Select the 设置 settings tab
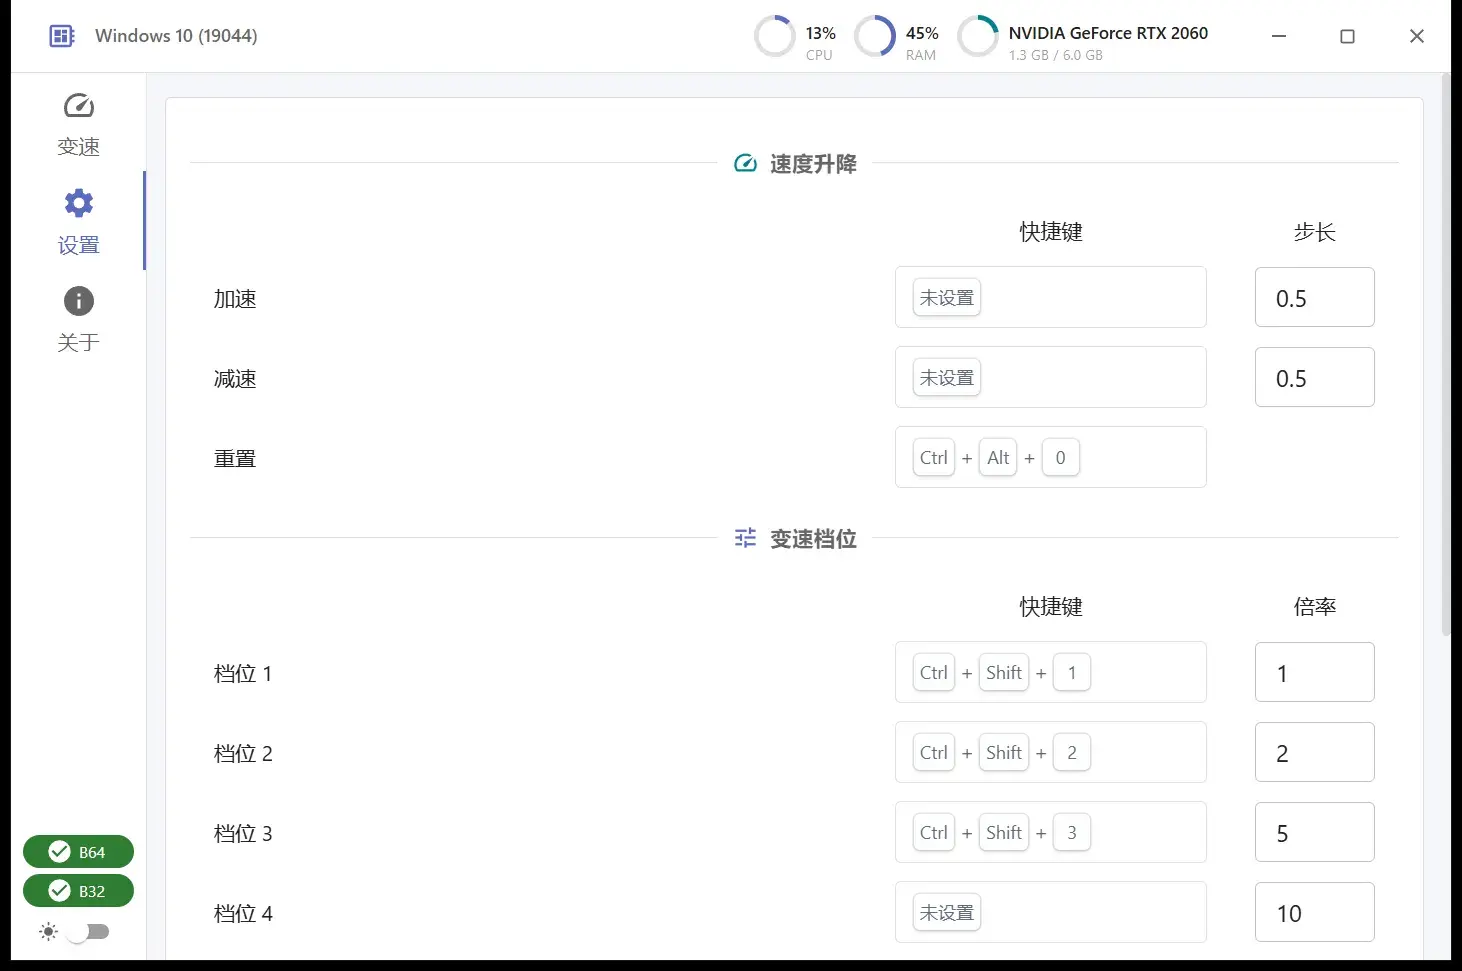The image size is (1462, 971). click(x=78, y=222)
